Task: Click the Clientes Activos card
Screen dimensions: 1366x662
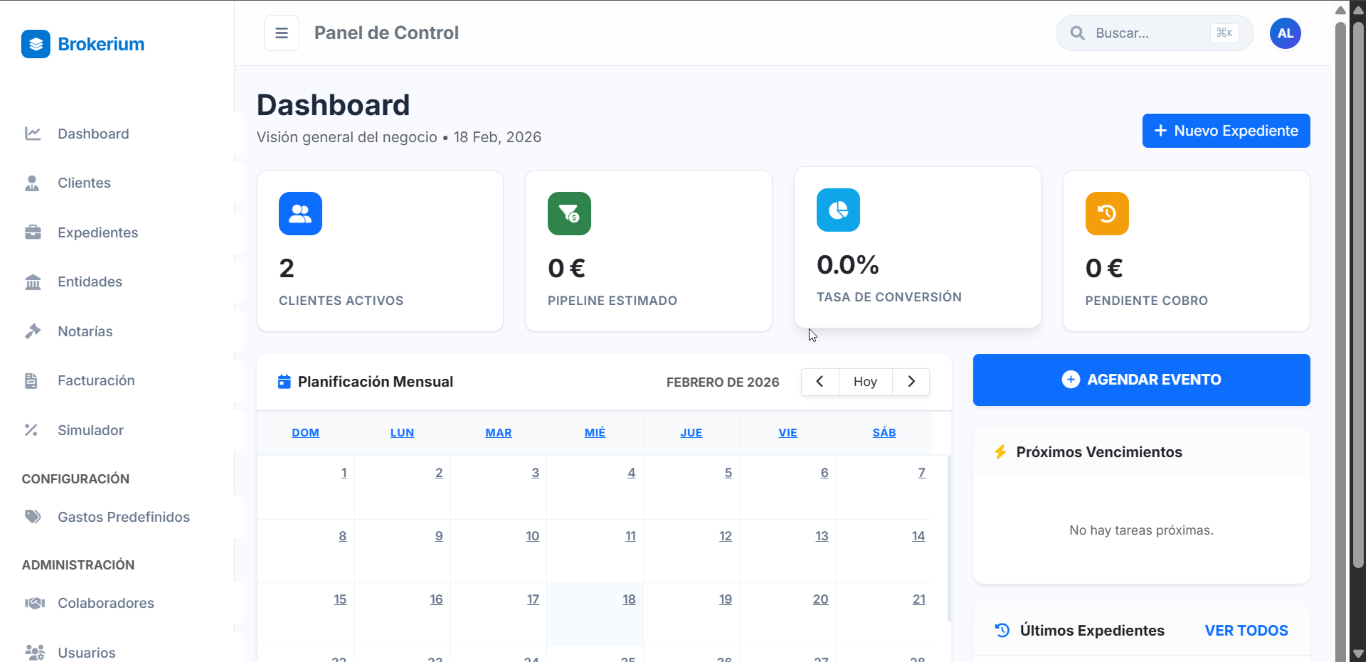Action: 380,251
